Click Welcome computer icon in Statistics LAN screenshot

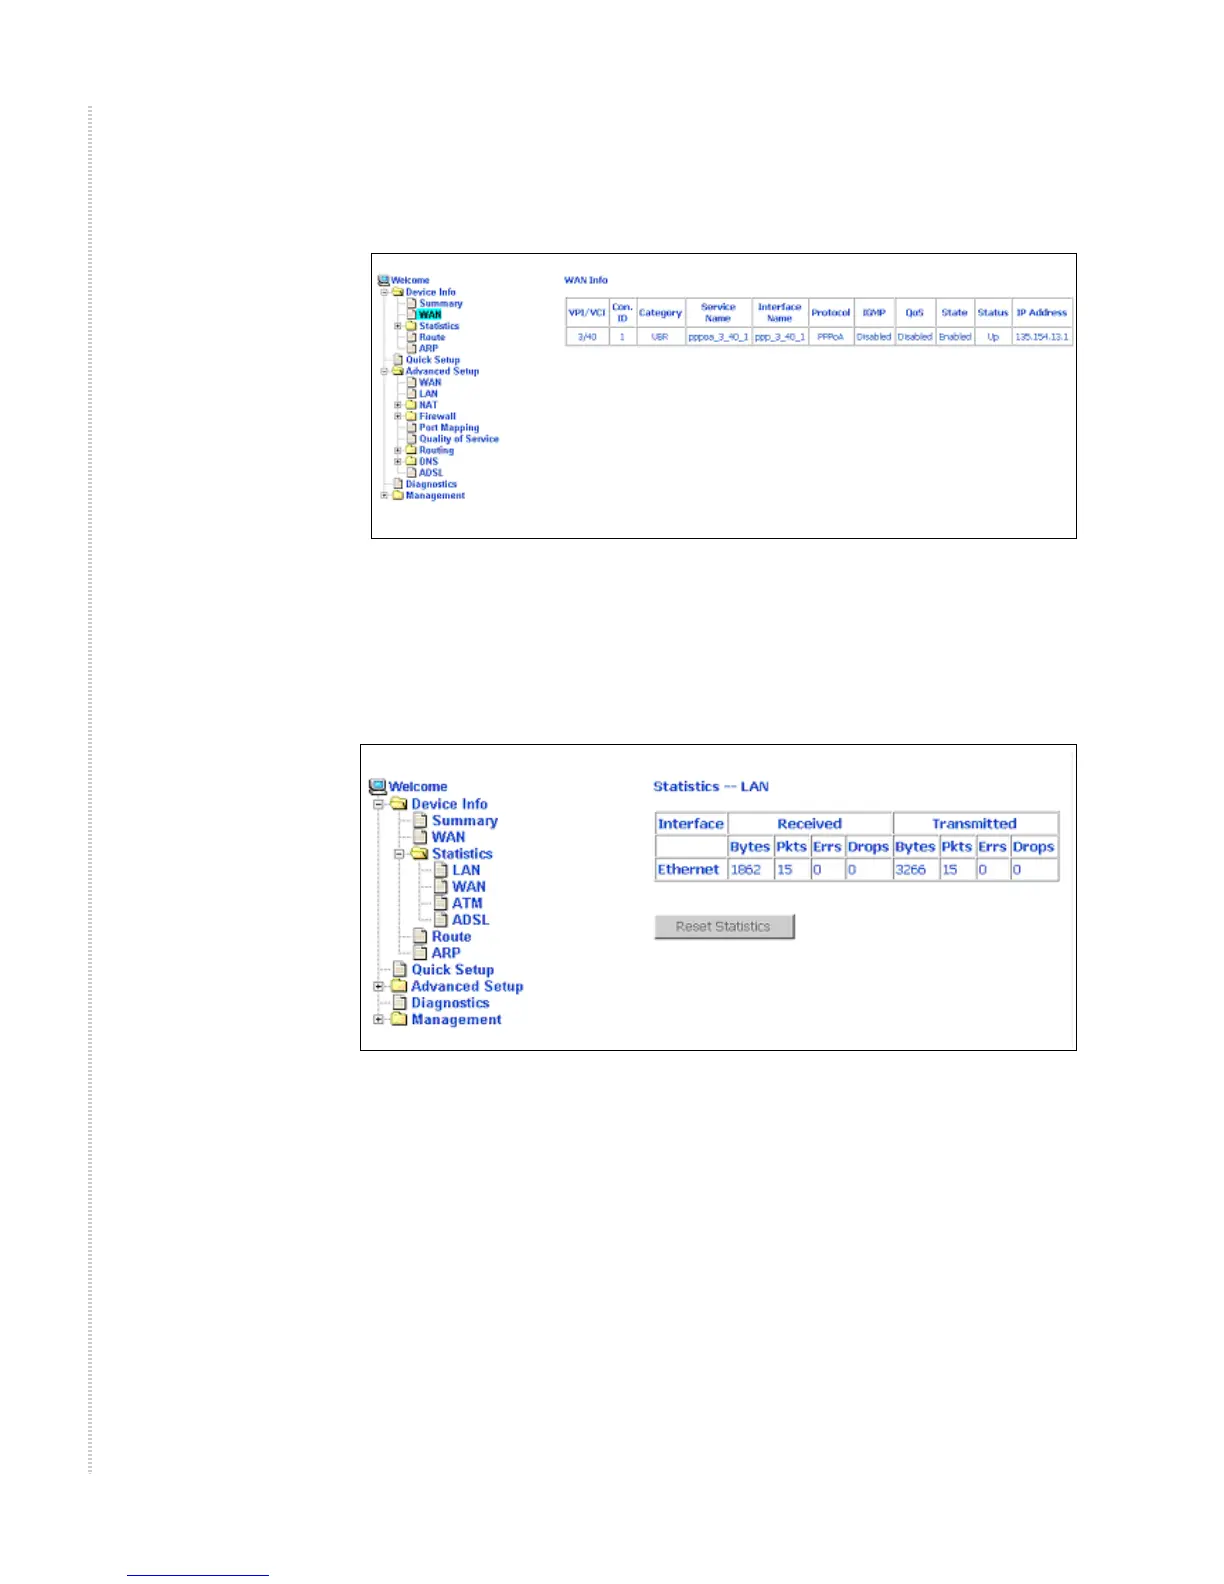coord(378,787)
